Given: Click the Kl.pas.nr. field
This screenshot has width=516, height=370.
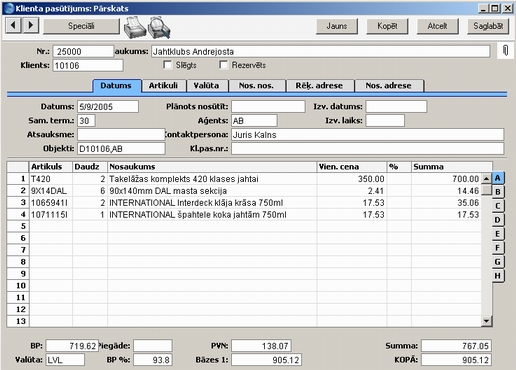Looking at the screenshot, I should [368, 149].
